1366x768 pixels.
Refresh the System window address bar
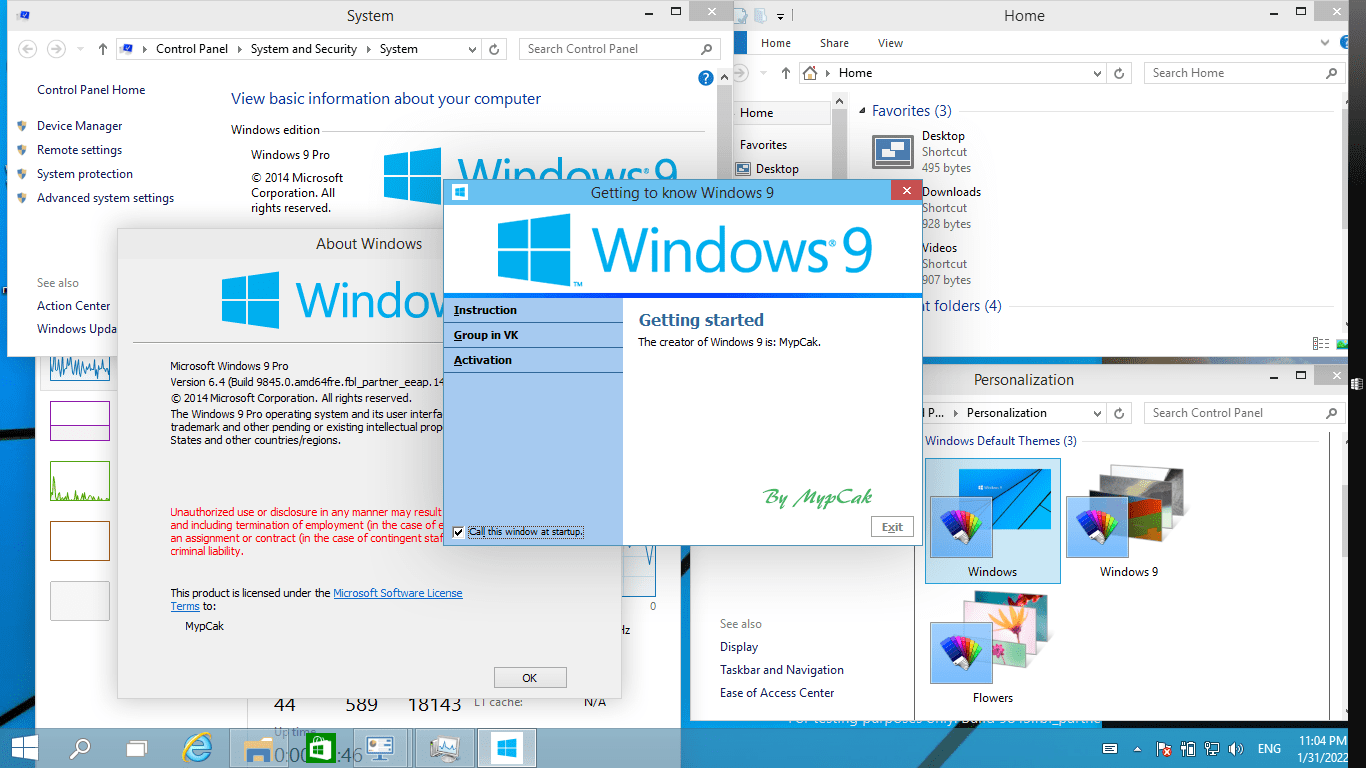[x=495, y=49]
